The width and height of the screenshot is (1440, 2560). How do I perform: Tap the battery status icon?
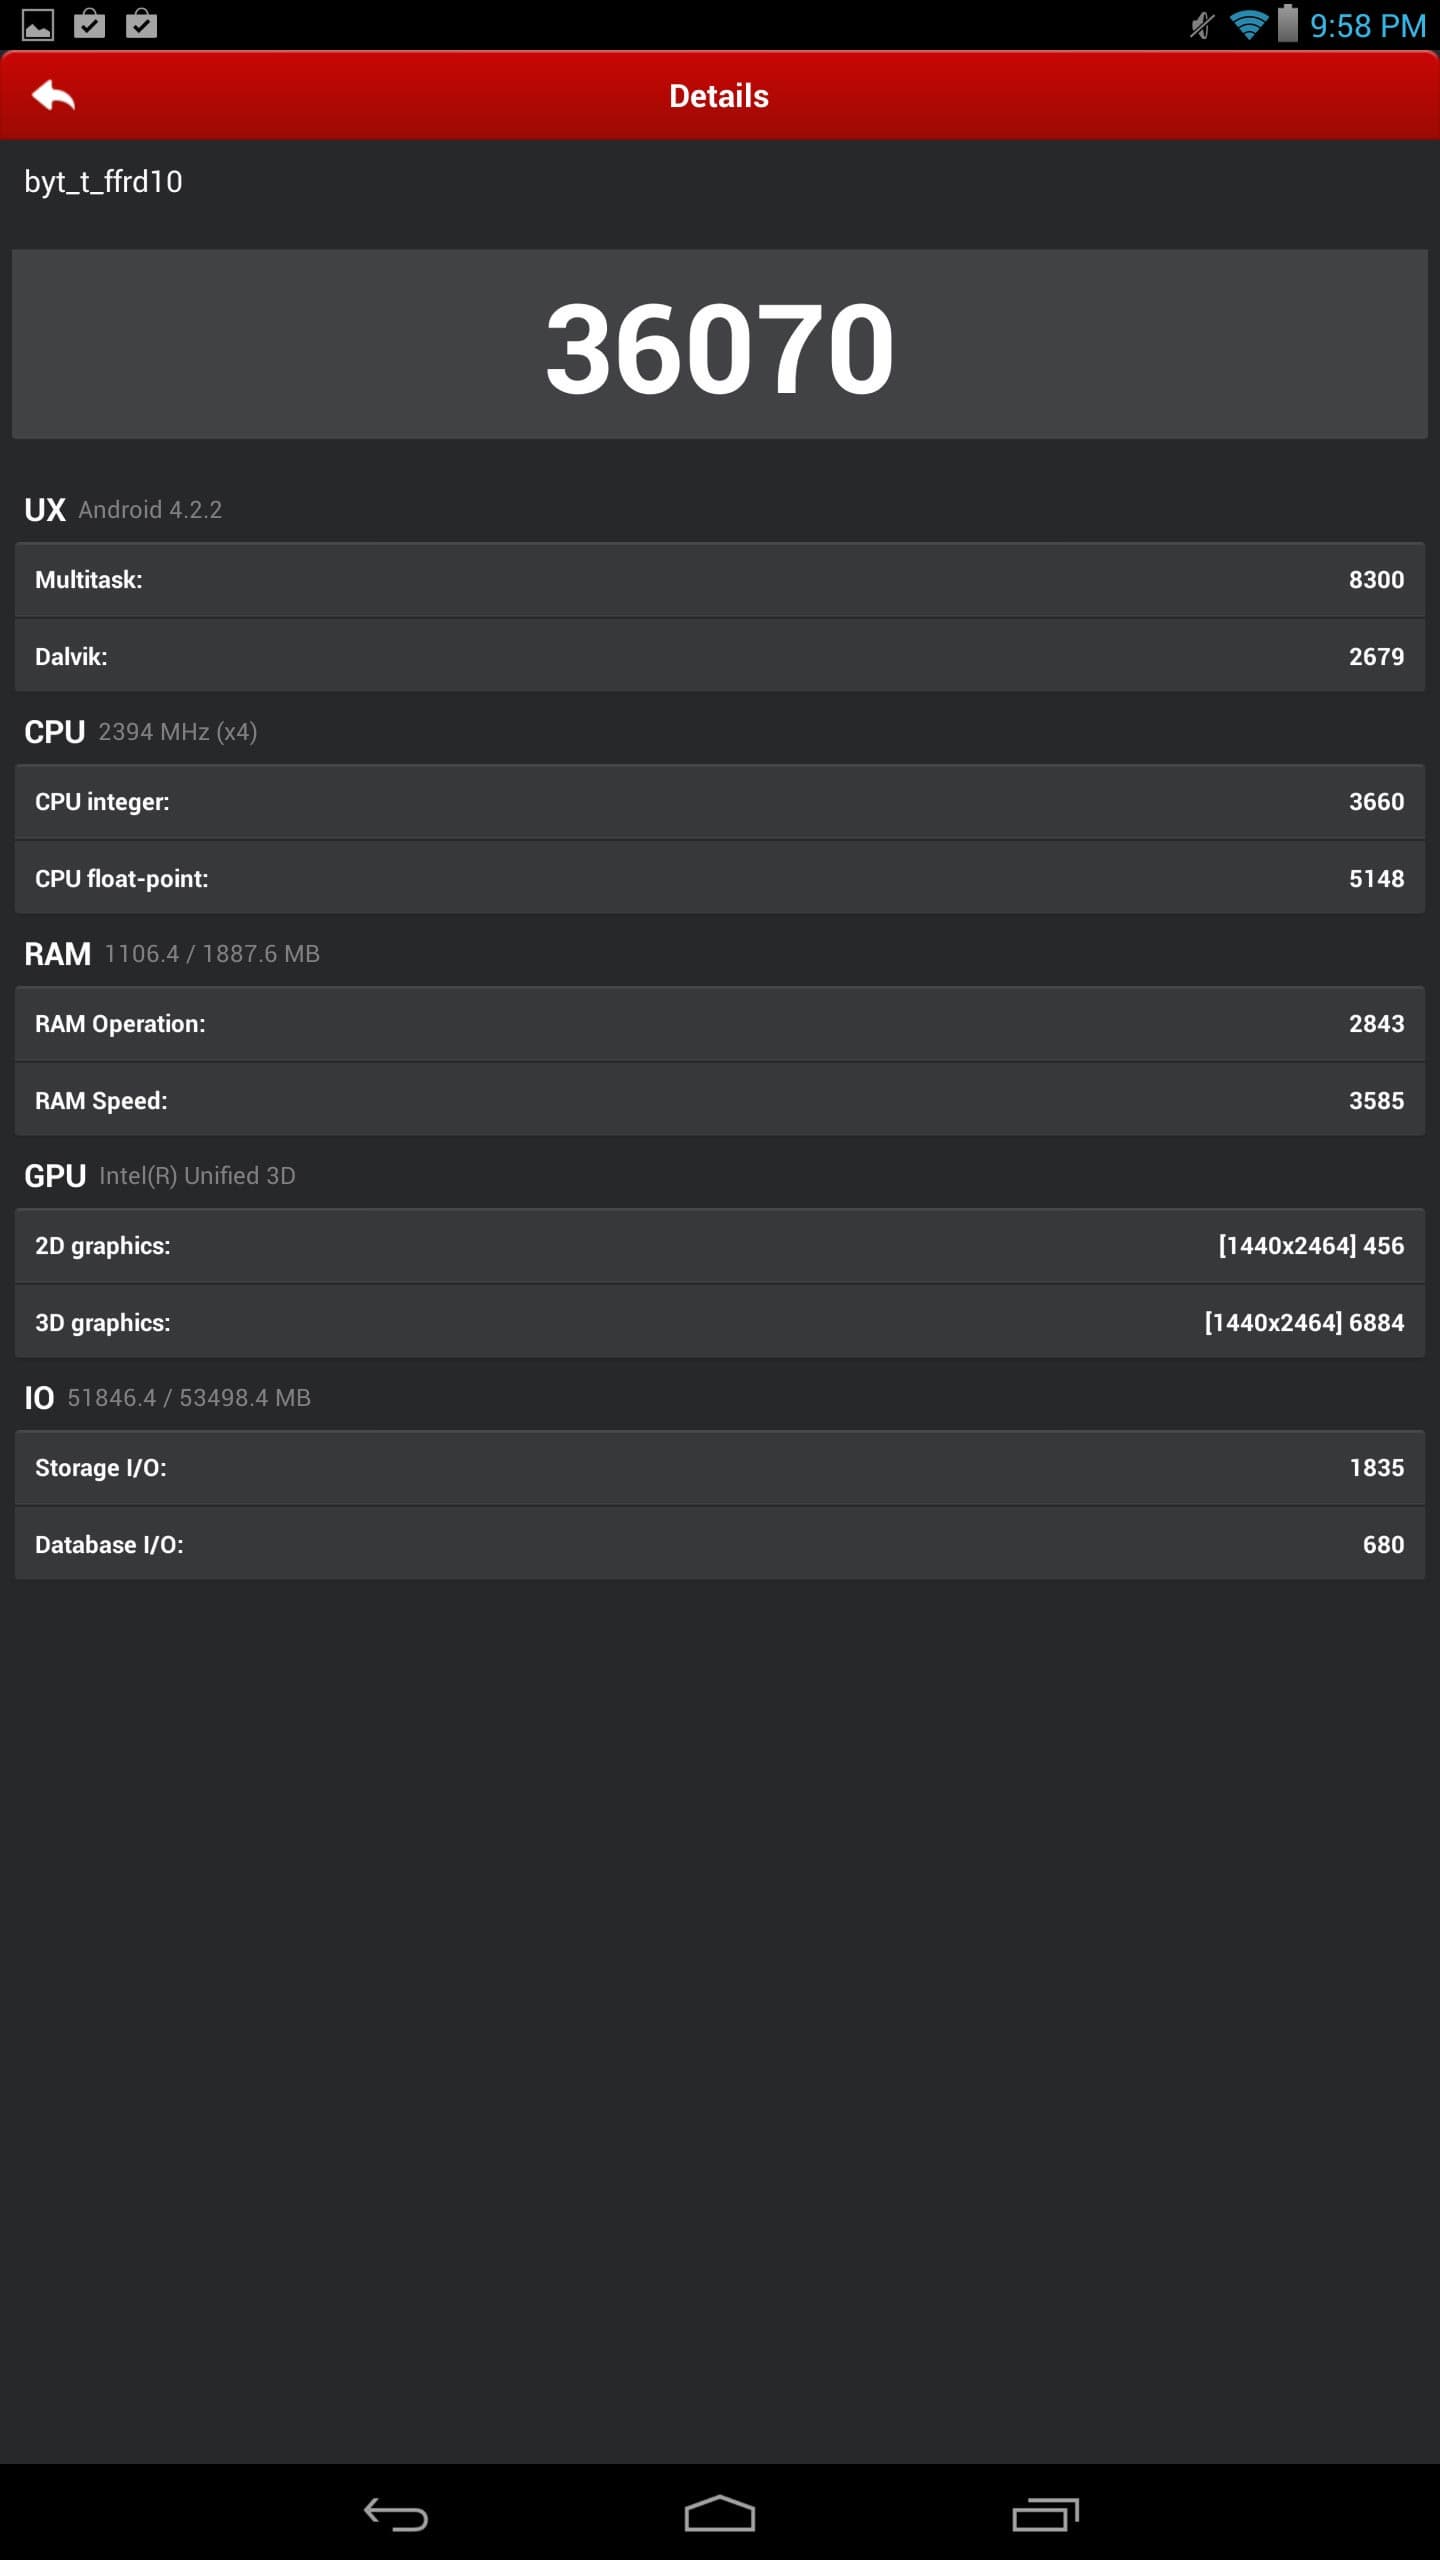1288,24
